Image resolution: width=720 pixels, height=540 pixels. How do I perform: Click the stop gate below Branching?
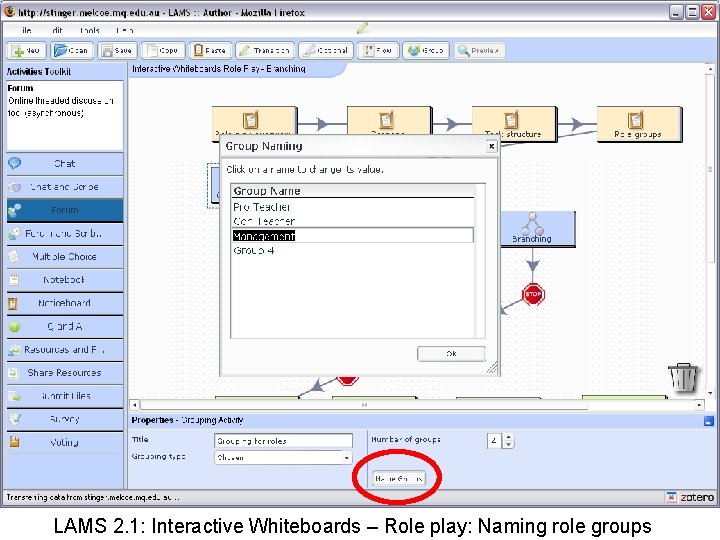(x=533, y=294)
